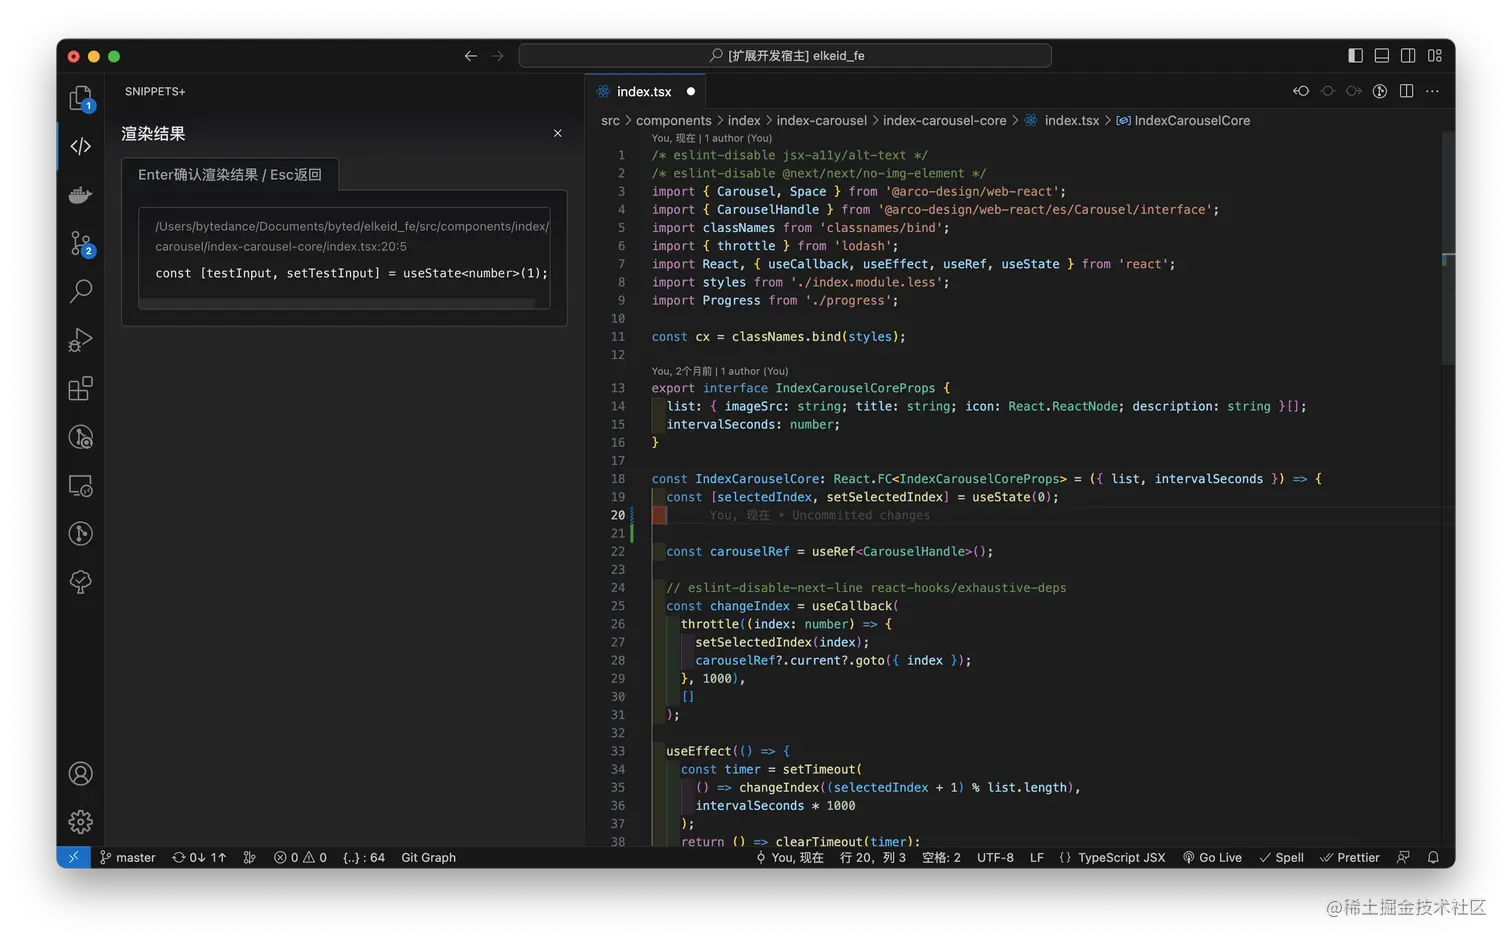1512x943 pixels.
Task: Open Git Graph from status bar
Action: coord(428,857)
